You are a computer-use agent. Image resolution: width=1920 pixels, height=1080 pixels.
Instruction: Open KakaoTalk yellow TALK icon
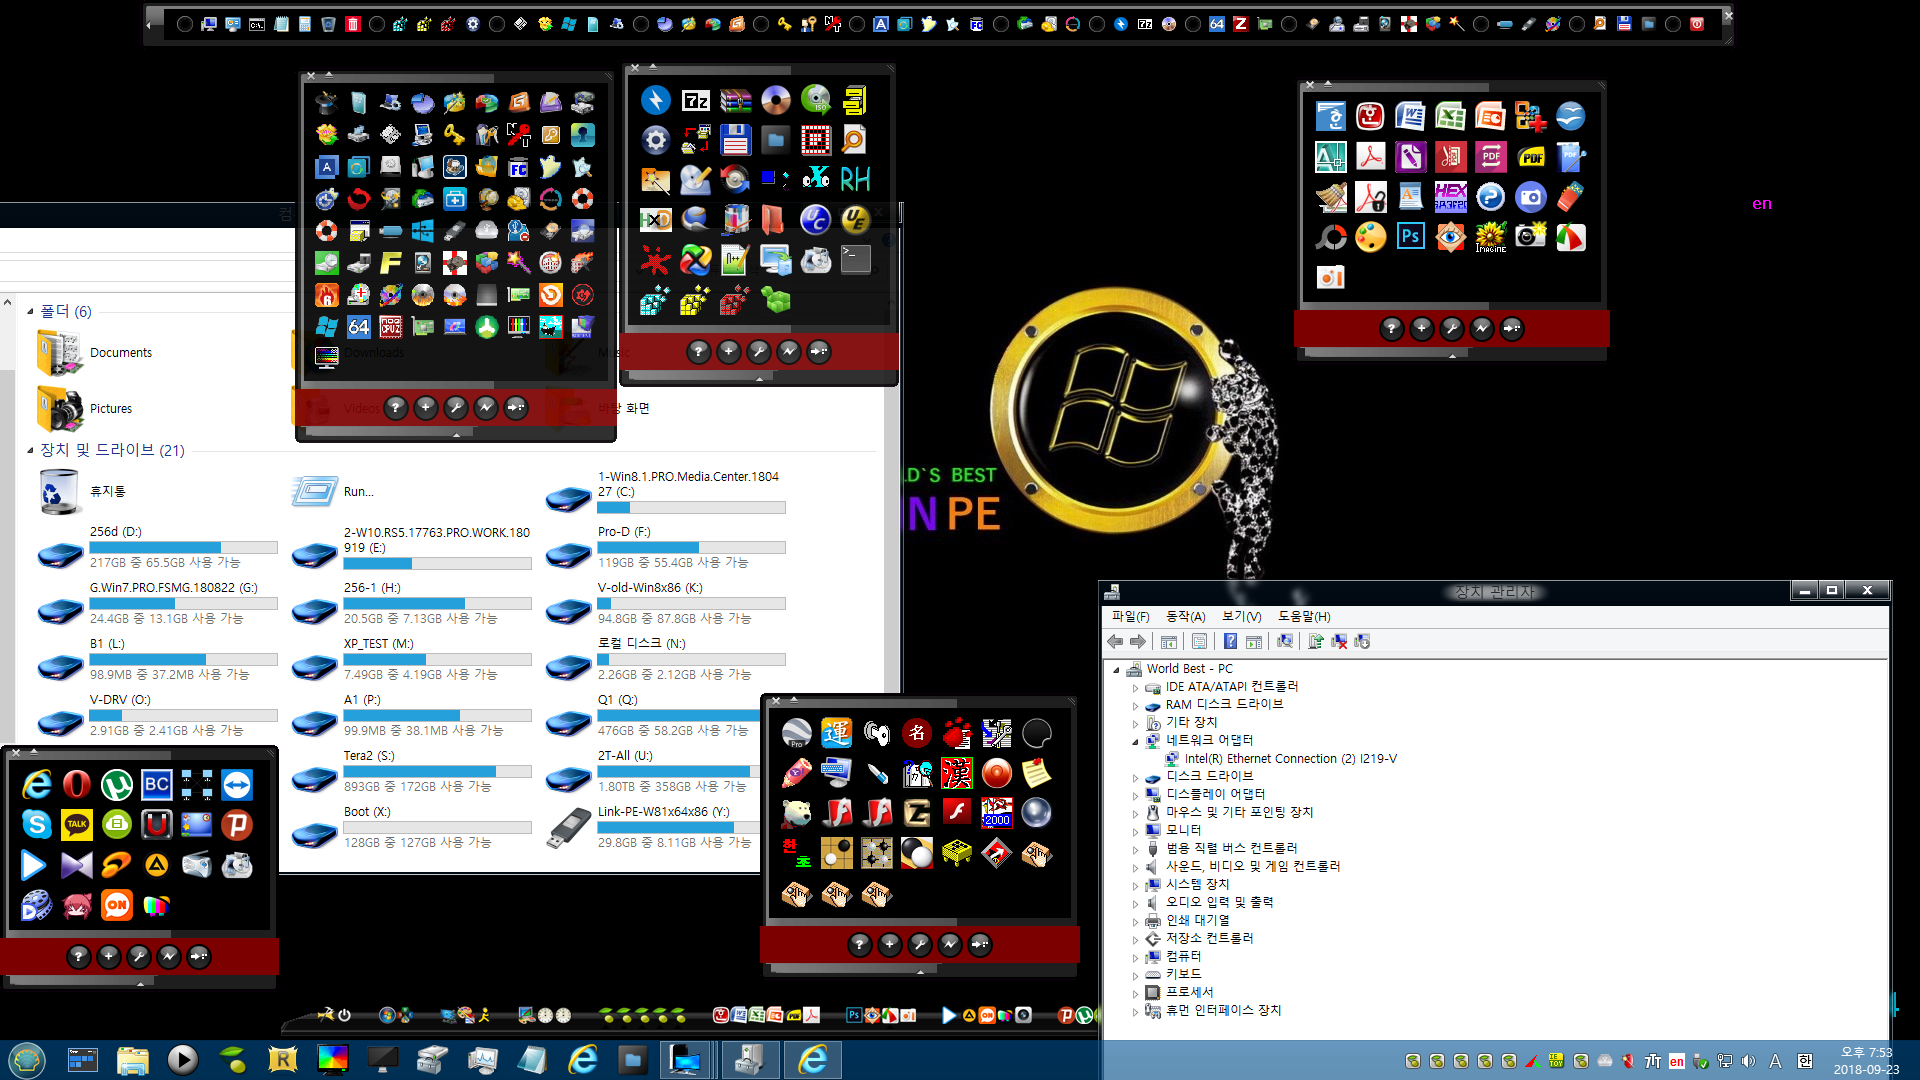(x=77, y=825)
